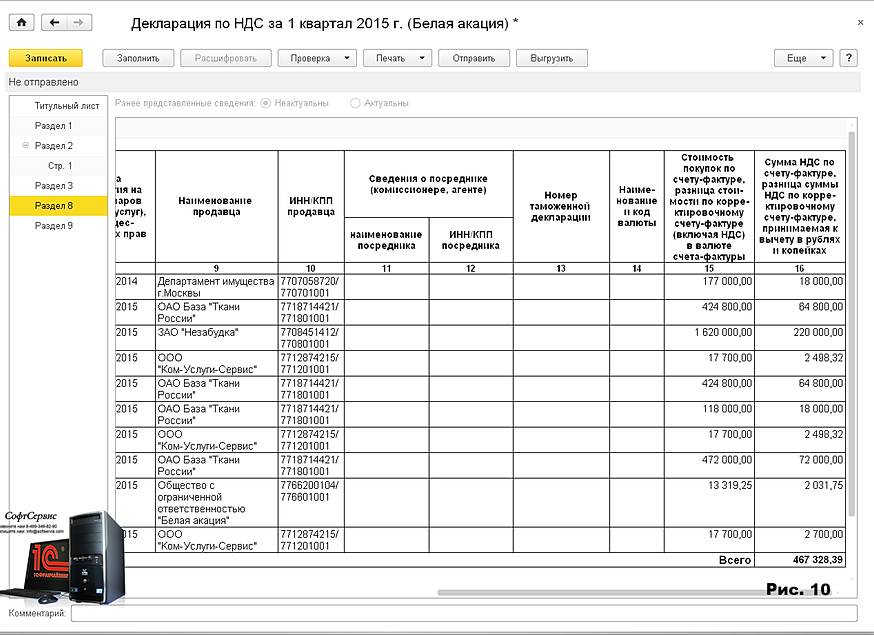Select the VAT amount cell 220 000,00

coord(800,338)
